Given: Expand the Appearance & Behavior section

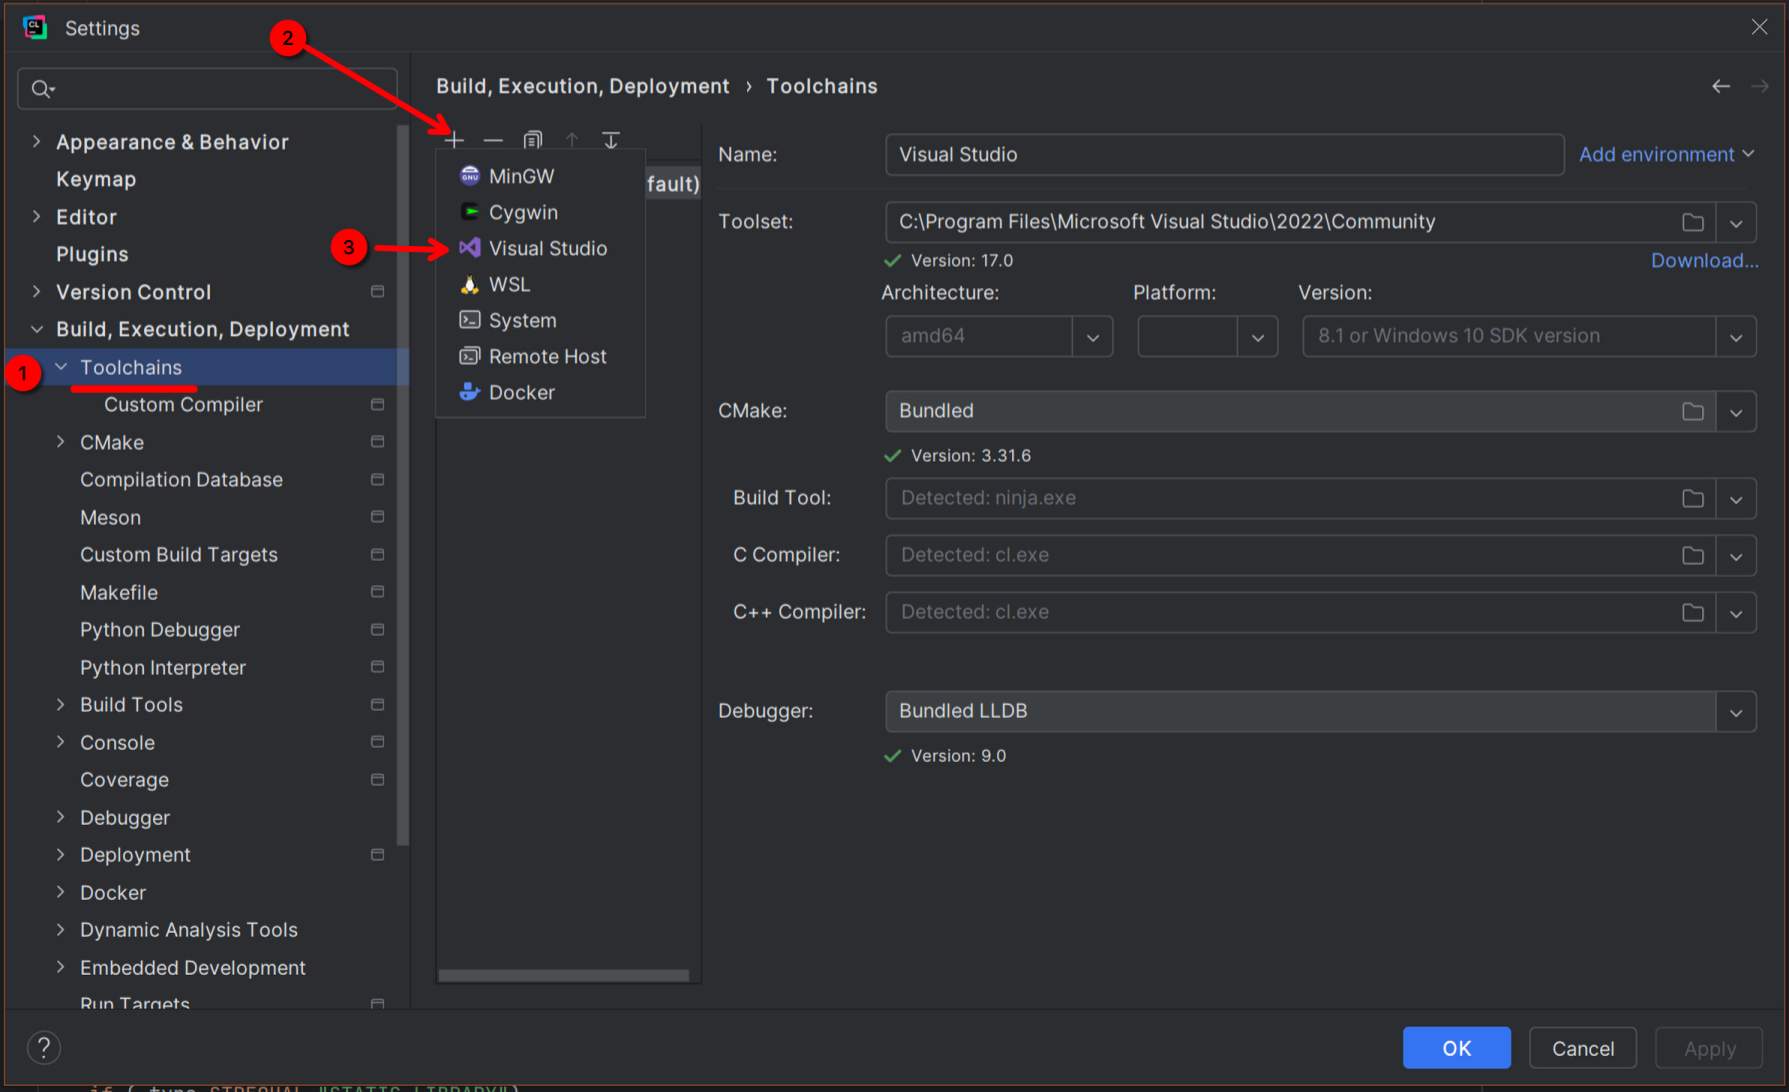Looking at the screenshot, I should coord(37,142).
